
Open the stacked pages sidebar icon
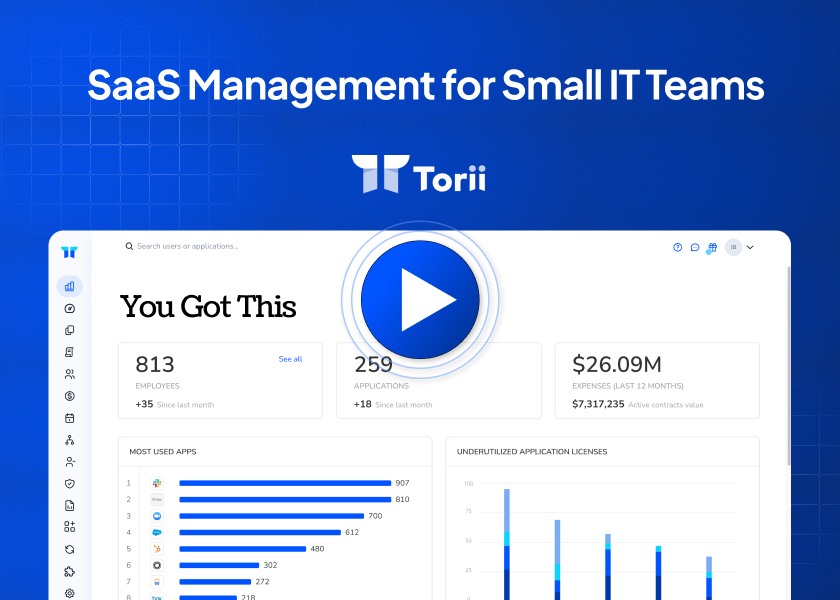[70, 330]
